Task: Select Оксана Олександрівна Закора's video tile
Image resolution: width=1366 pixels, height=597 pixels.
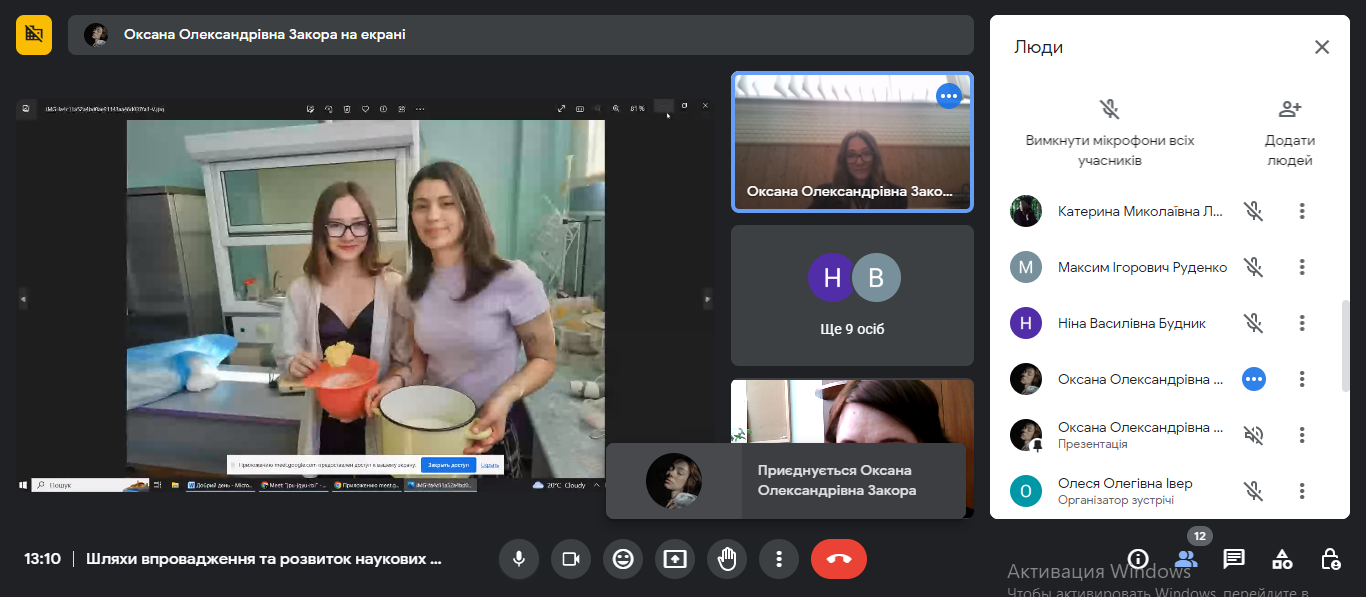Action: [852, 141]
